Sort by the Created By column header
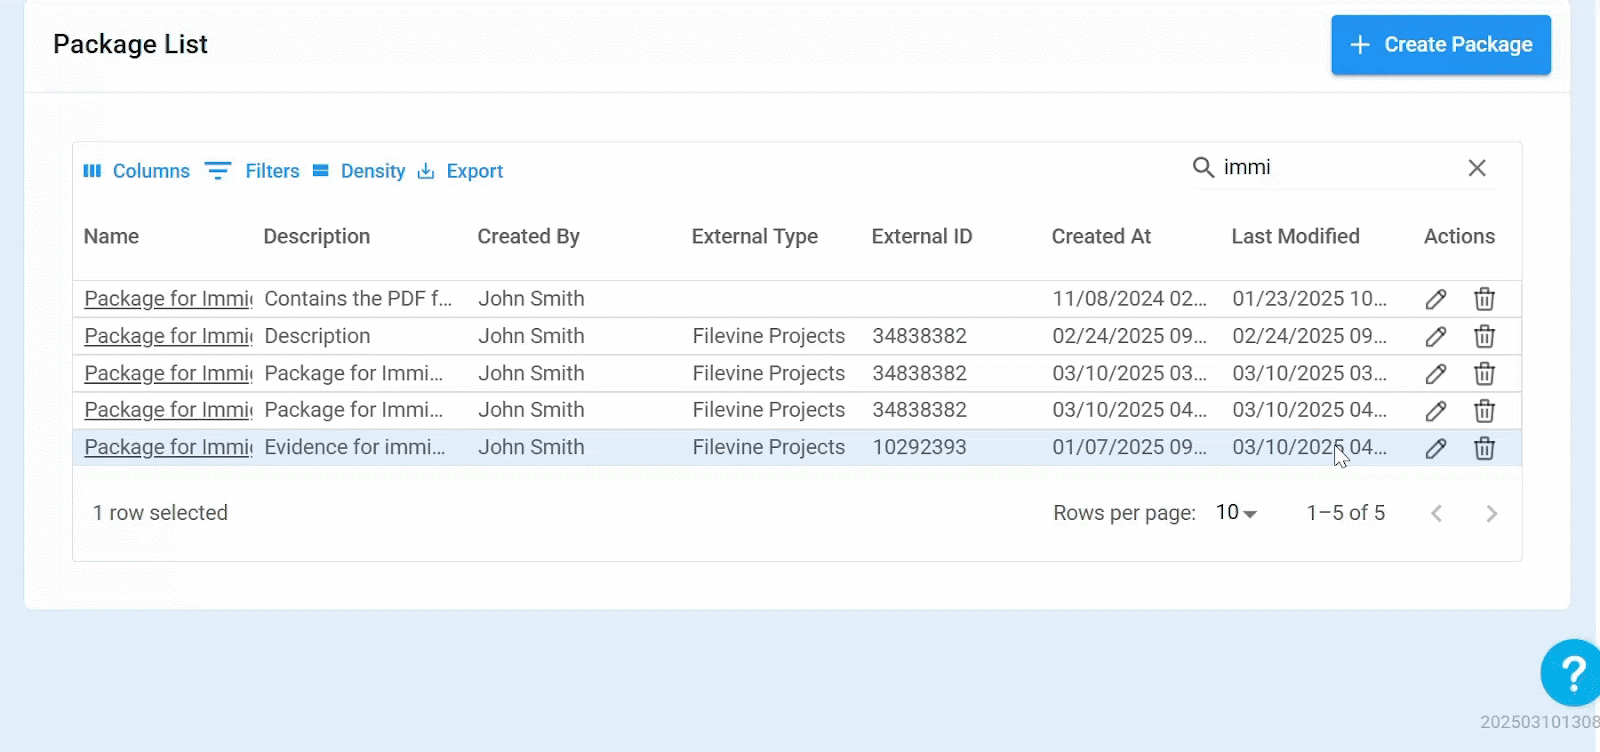The height and width of the screenshot is (752, 1600). [528, 237]
